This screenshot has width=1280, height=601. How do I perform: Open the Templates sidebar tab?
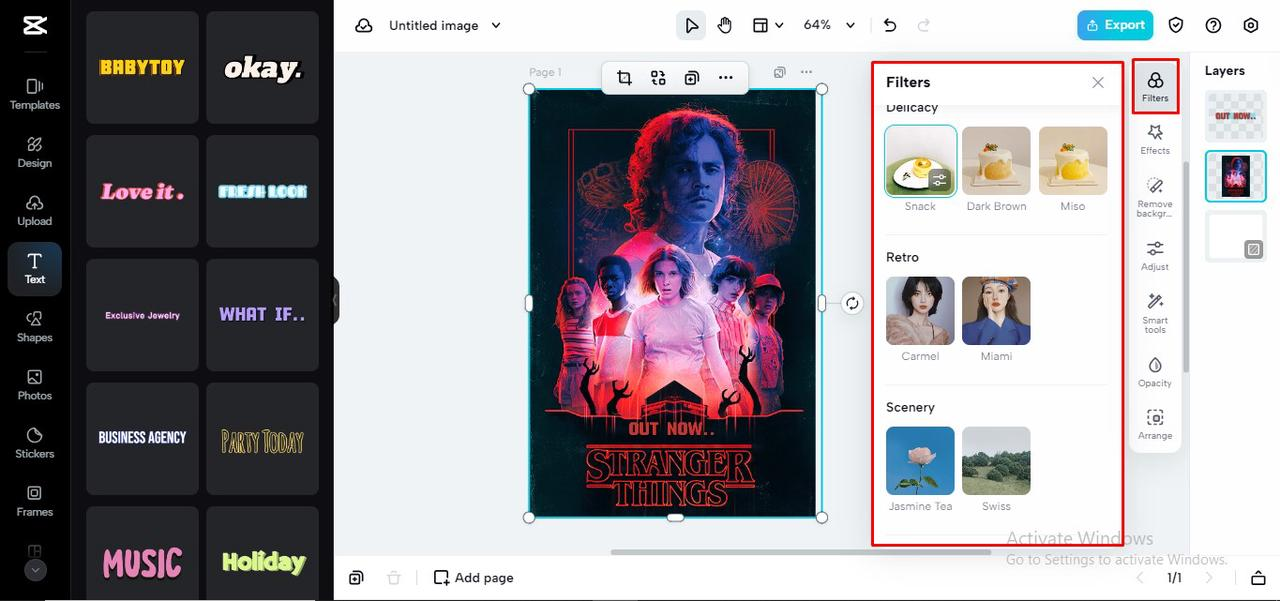pos(35,94)
